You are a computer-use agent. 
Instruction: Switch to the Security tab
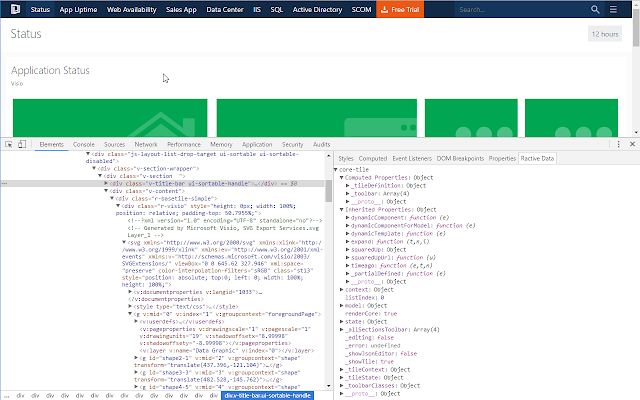[292, 144]
